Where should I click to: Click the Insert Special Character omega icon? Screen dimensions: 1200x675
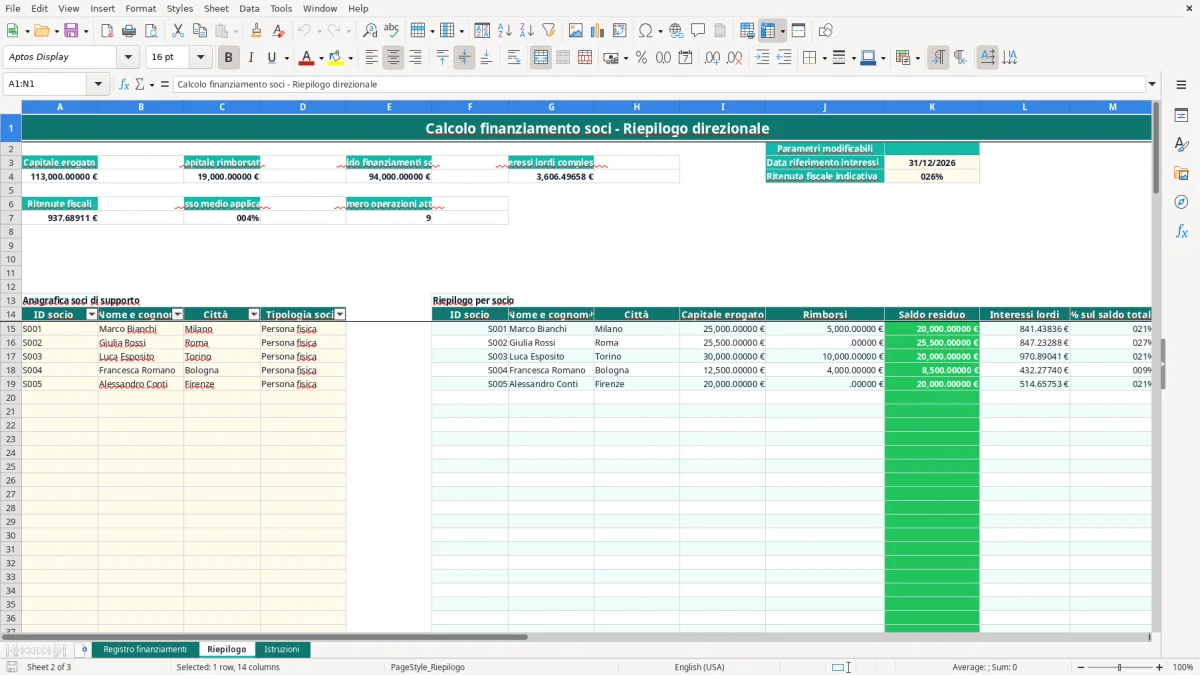click(645, 31)
